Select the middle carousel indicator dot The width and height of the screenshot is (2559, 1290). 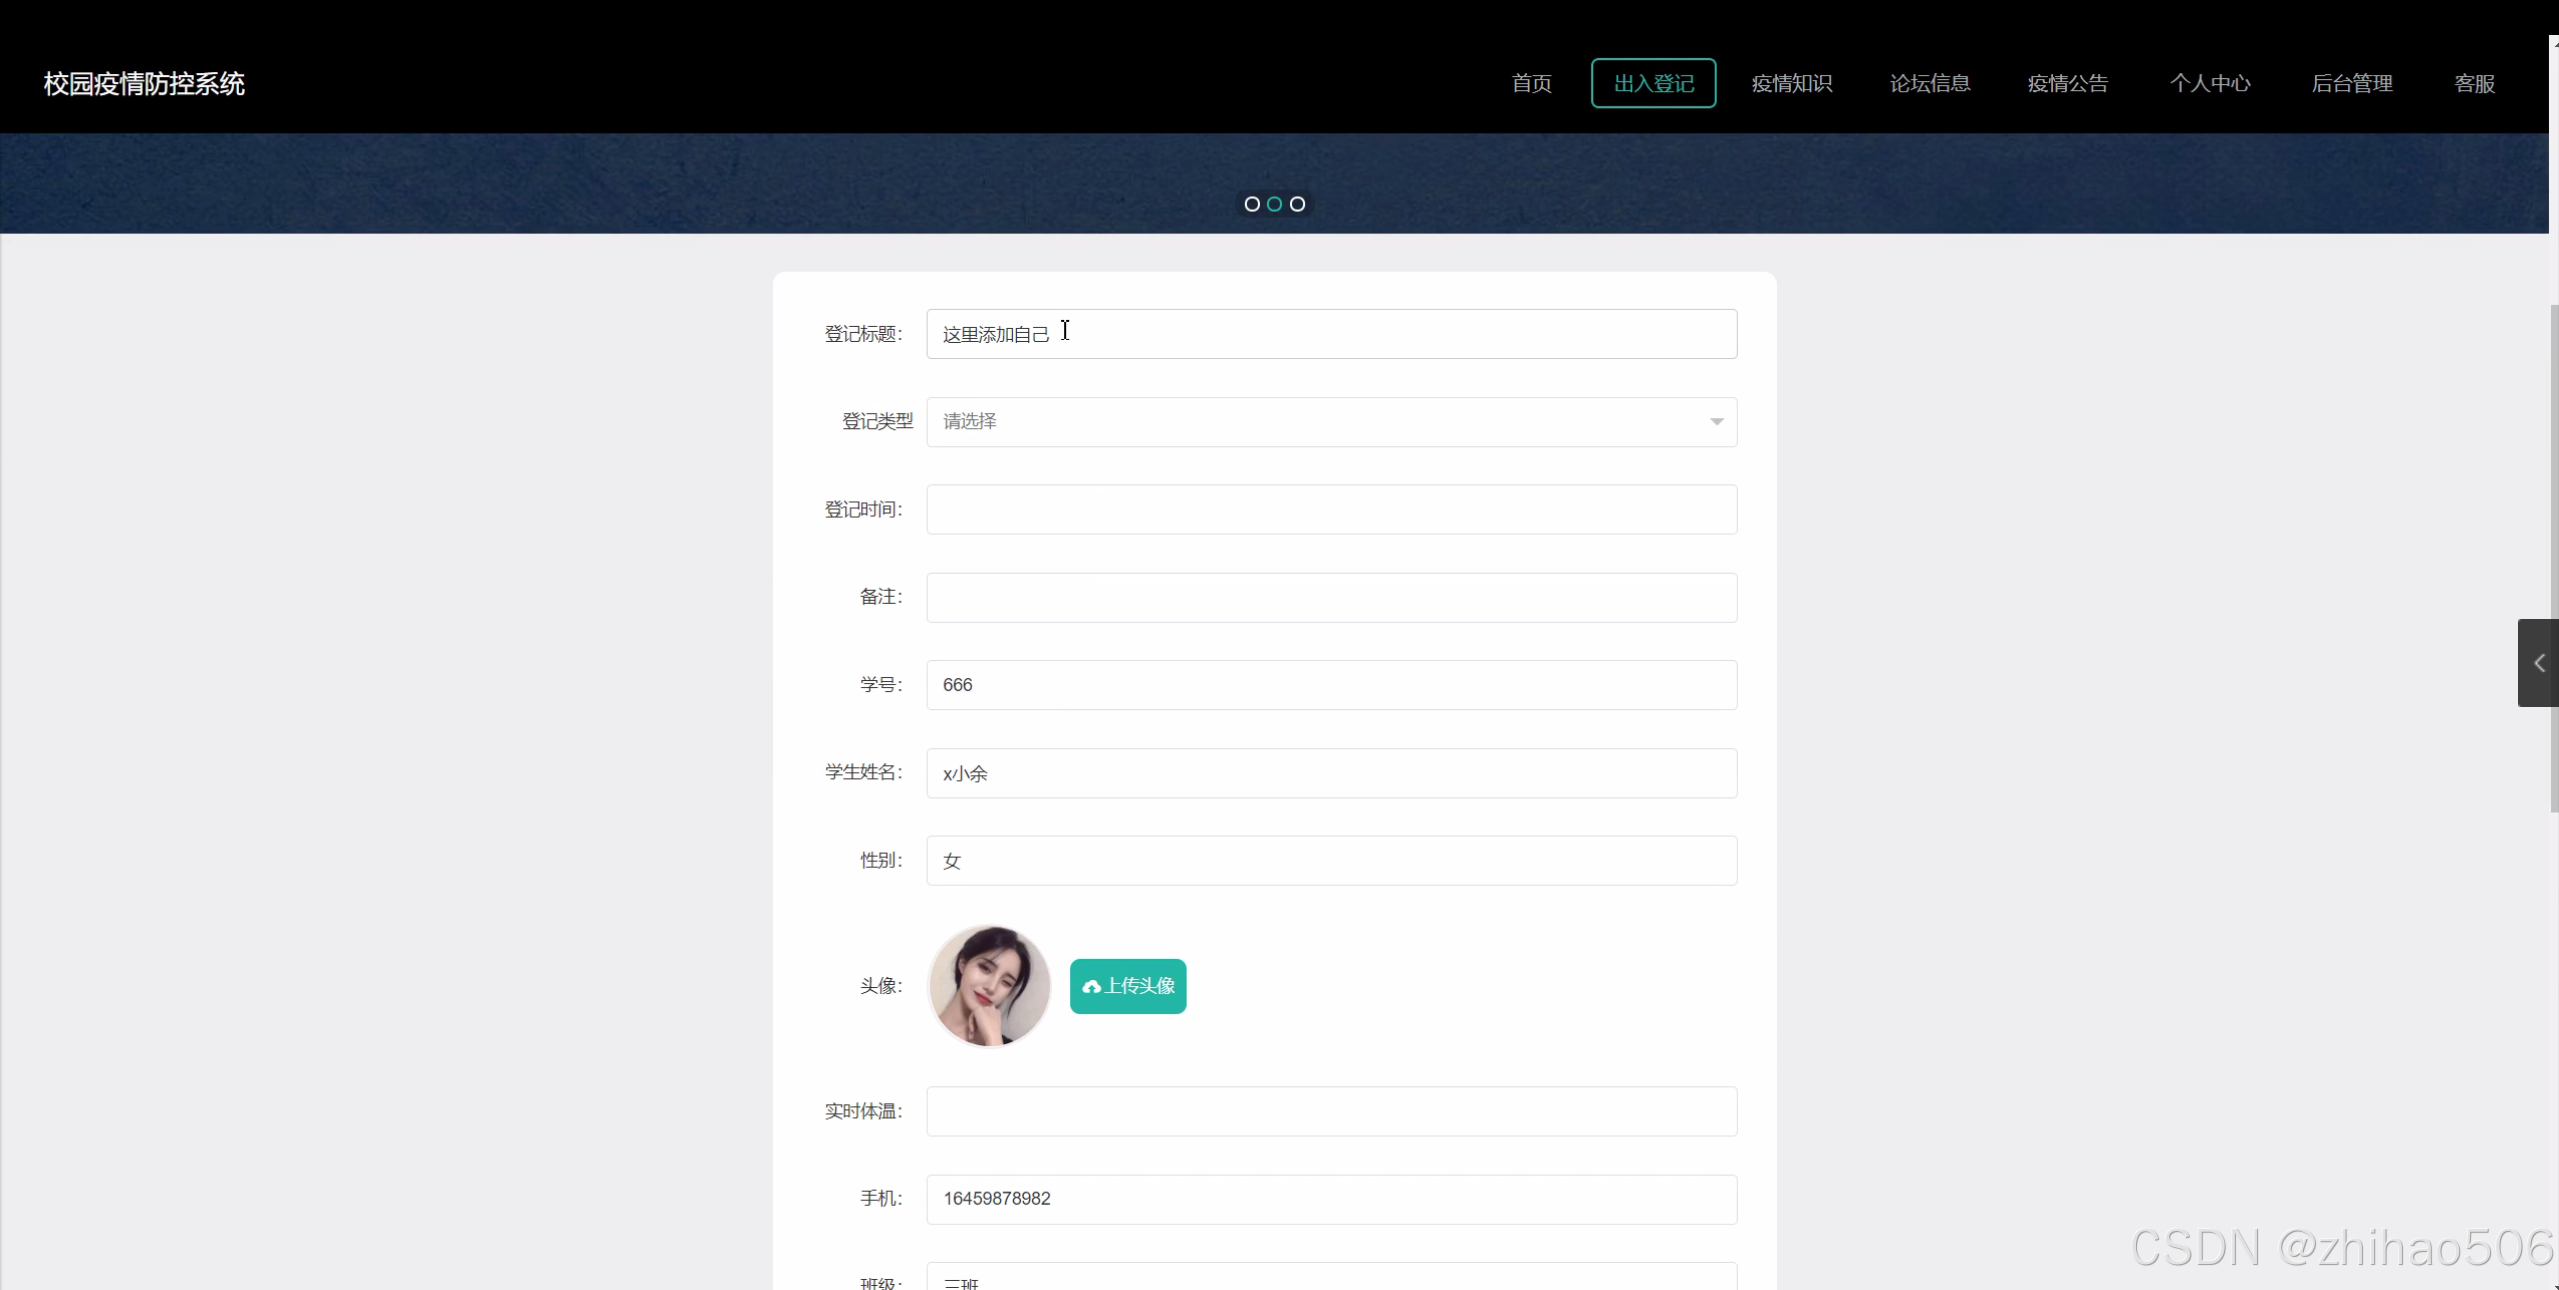click(1274, 204)
